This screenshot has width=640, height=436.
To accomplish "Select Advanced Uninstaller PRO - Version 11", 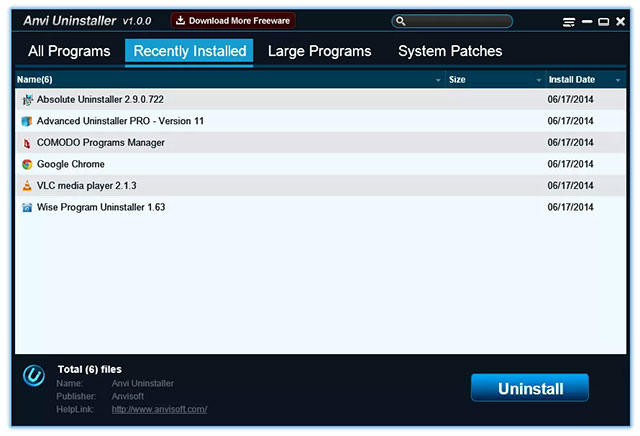I will click(x=320, y=121).
